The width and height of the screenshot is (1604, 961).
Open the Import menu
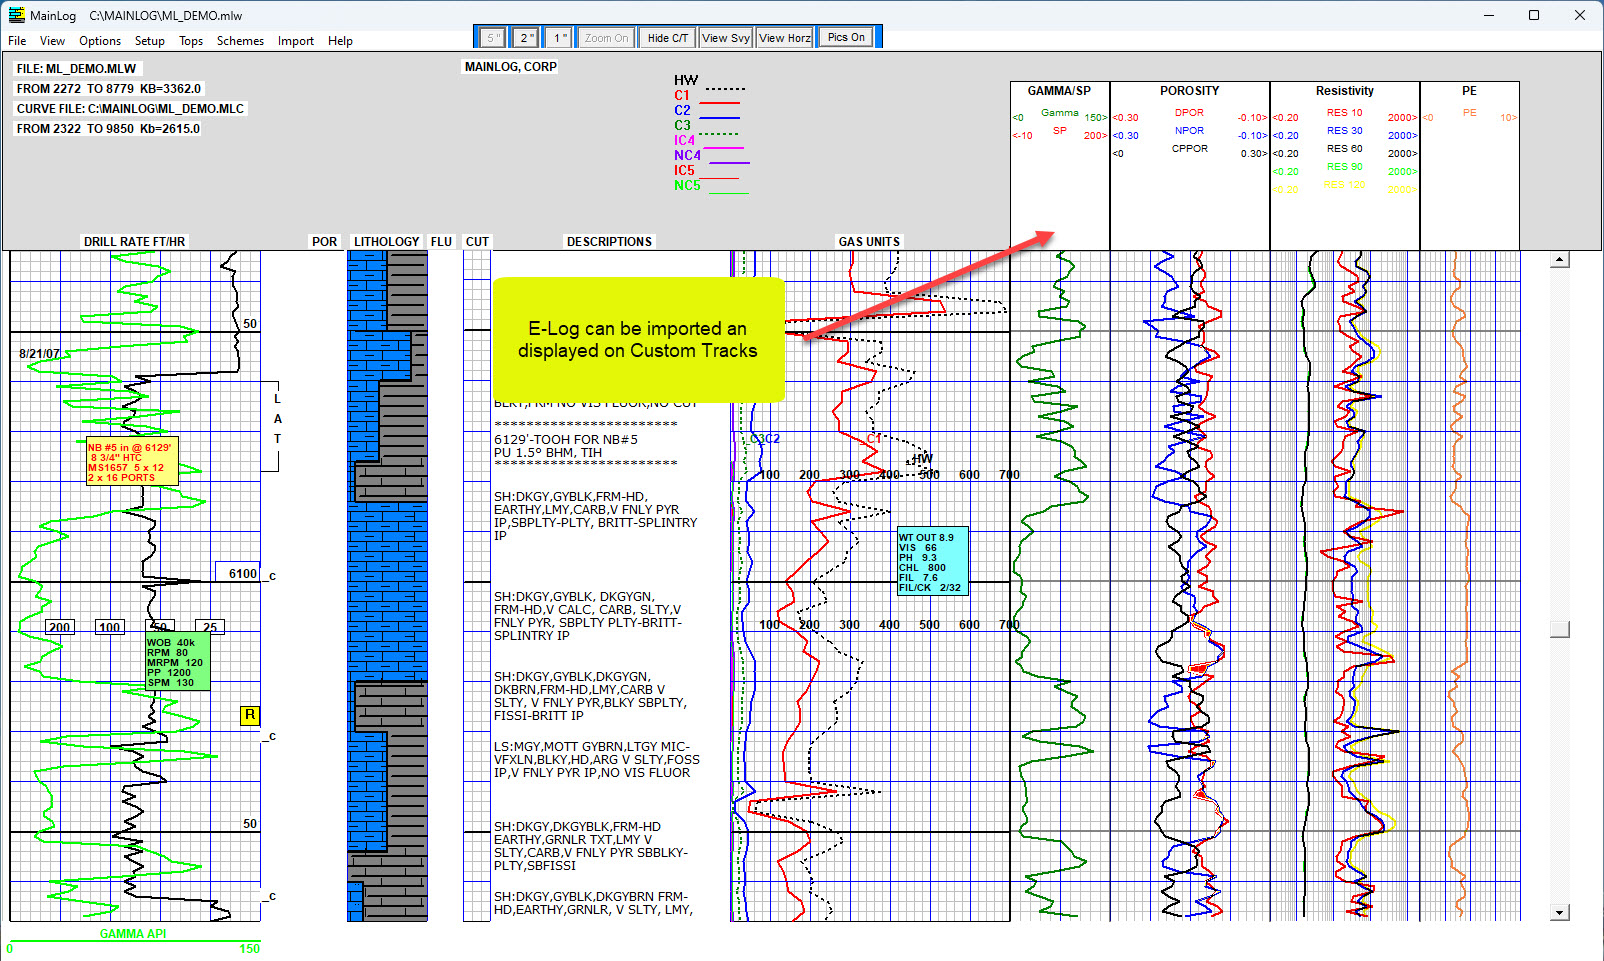(295, 41)
